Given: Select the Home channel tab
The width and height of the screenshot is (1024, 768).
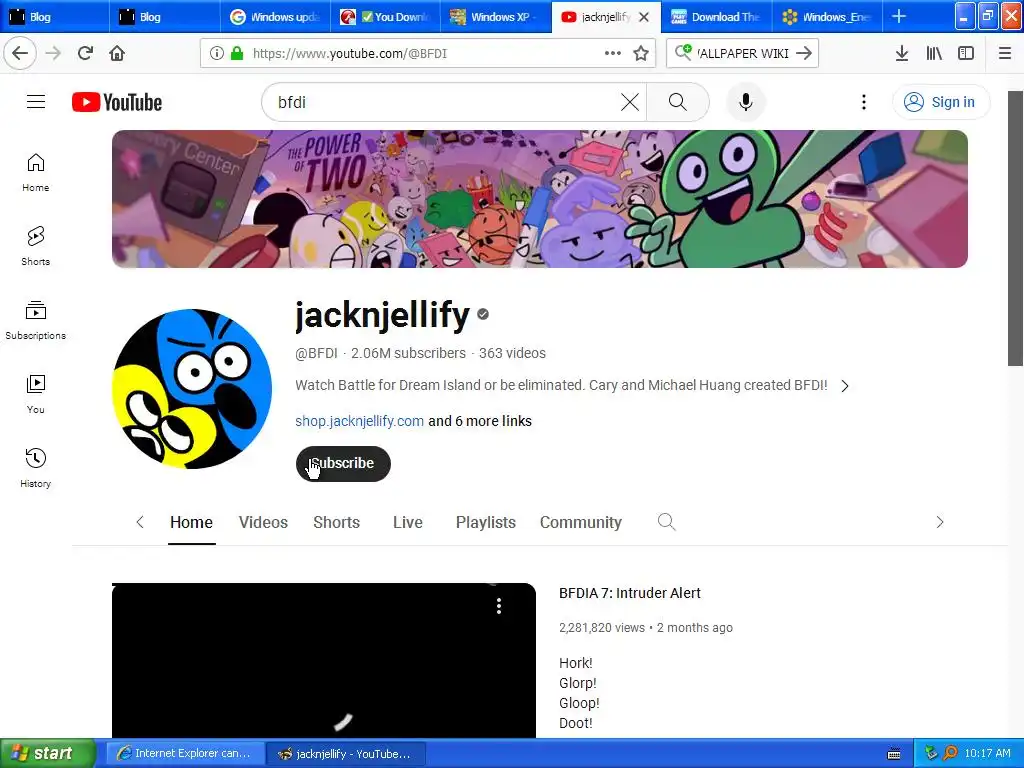Looking at the screenshot, I should click(x=191, y=522).
